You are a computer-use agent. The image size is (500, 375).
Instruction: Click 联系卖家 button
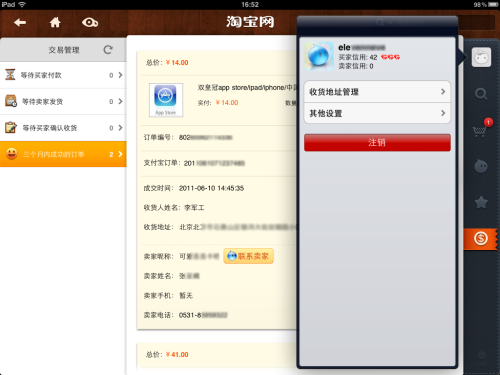(x=248, y=256)
